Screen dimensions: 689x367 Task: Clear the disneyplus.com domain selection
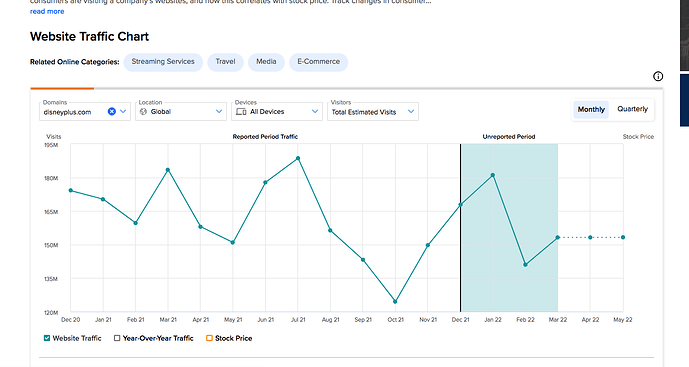click(x=112, y=112)
